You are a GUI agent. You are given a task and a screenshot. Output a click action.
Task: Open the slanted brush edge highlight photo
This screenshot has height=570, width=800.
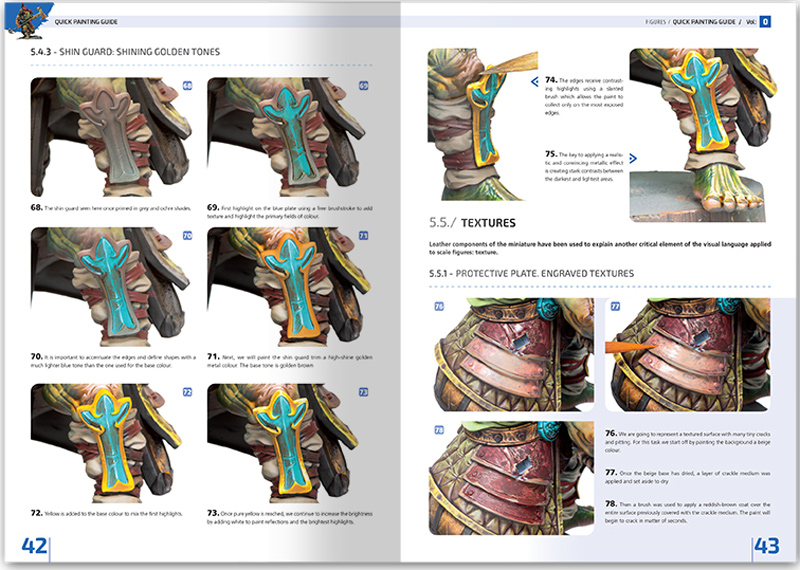[482, 124]
